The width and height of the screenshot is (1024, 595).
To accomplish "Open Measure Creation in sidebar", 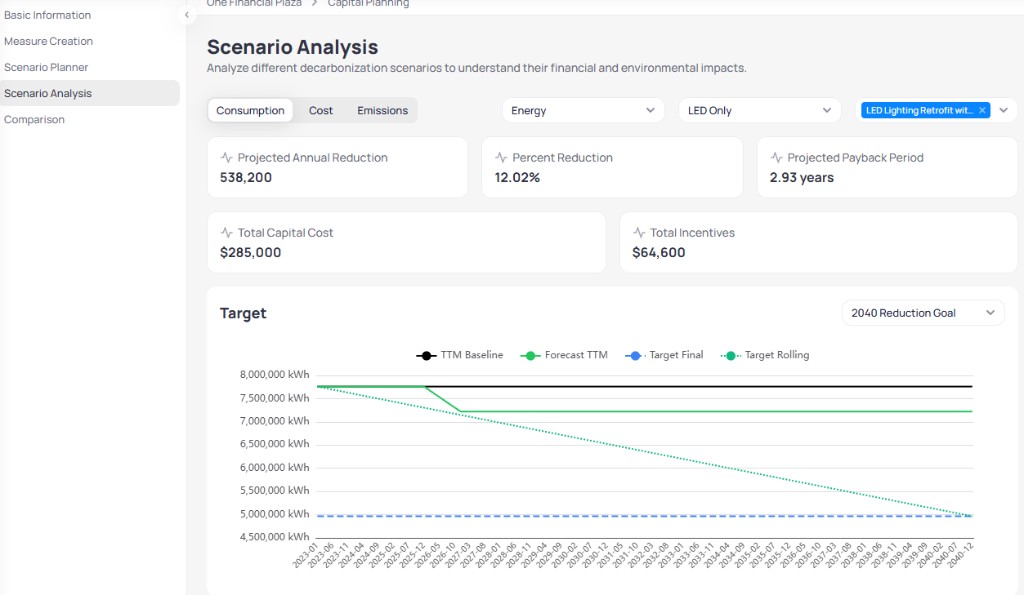I will click(x=48, y=41).
